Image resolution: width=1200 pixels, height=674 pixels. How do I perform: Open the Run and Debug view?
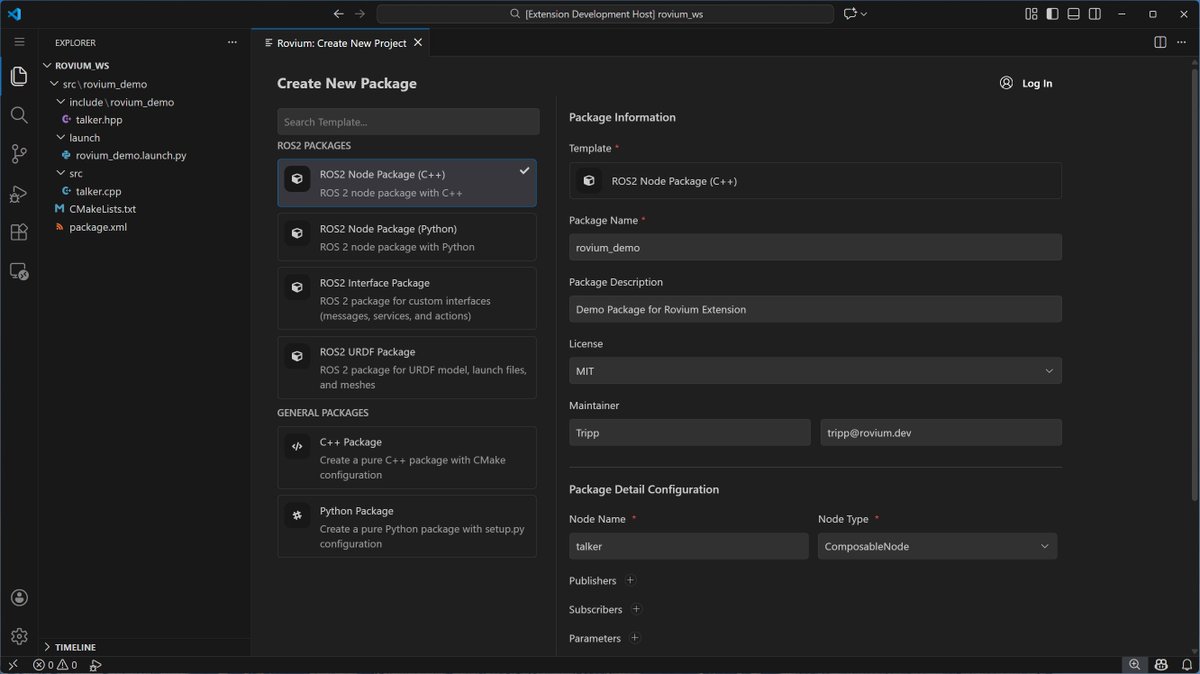tap(19, 193)
